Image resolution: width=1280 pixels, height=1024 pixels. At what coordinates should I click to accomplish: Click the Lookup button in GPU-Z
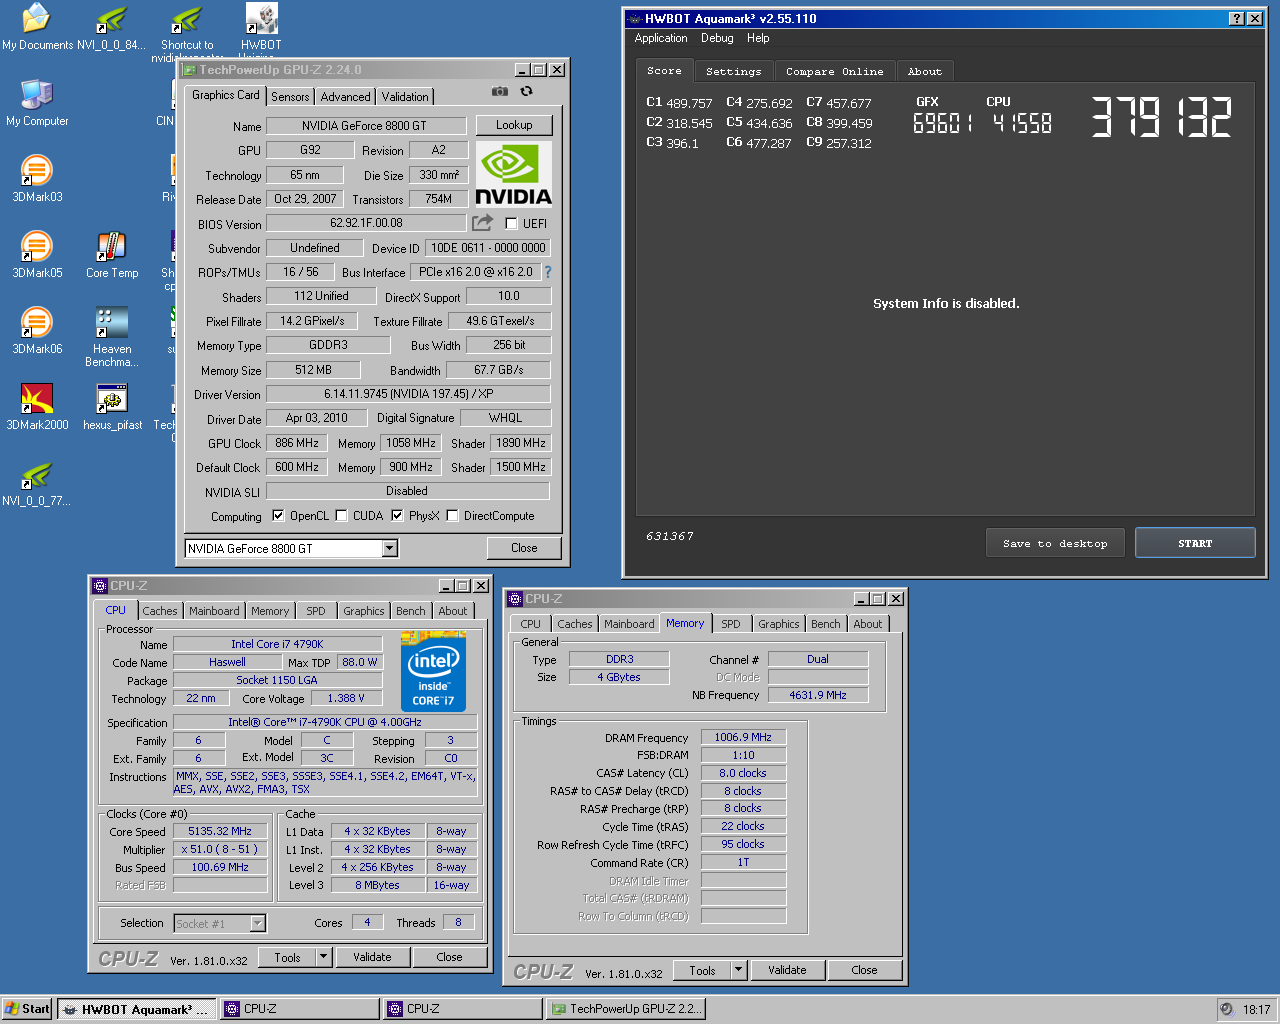pyautogui.click(x=514, y=125)
